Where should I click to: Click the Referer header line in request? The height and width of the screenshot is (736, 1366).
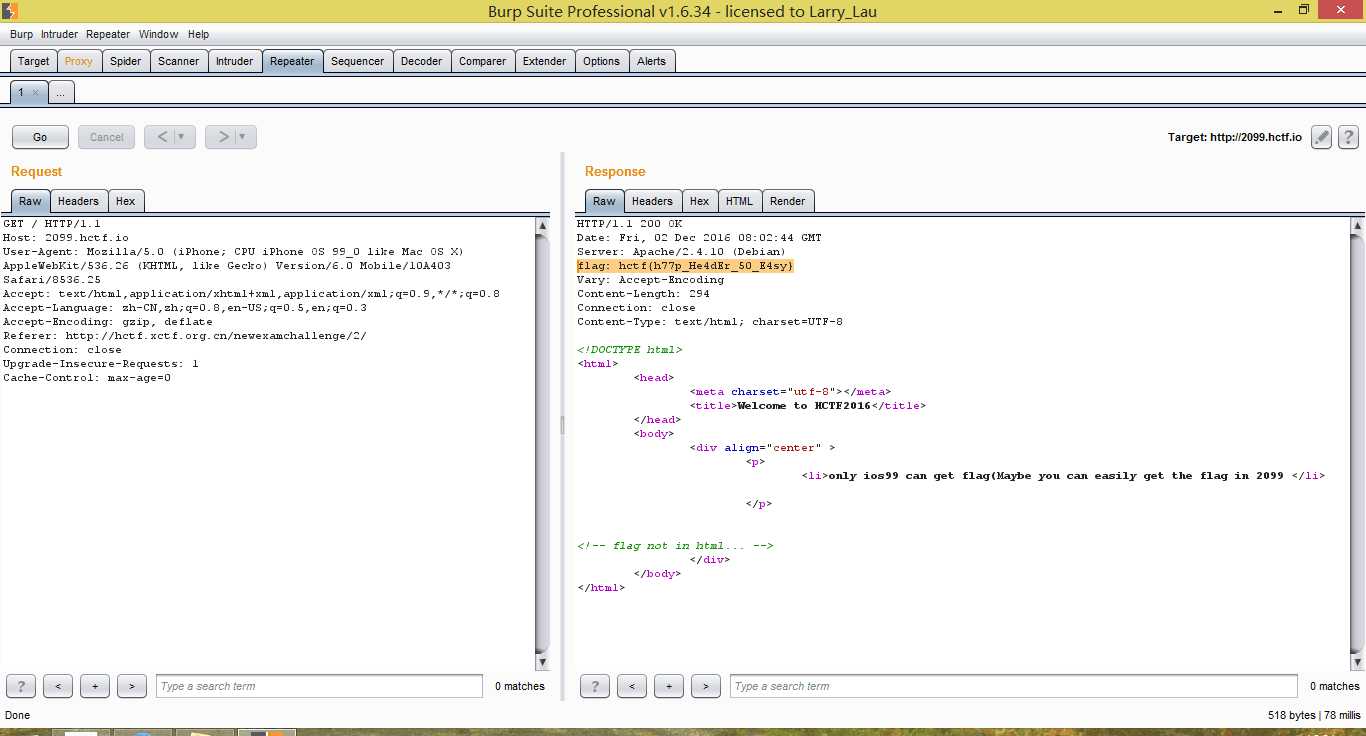point(185,336)
